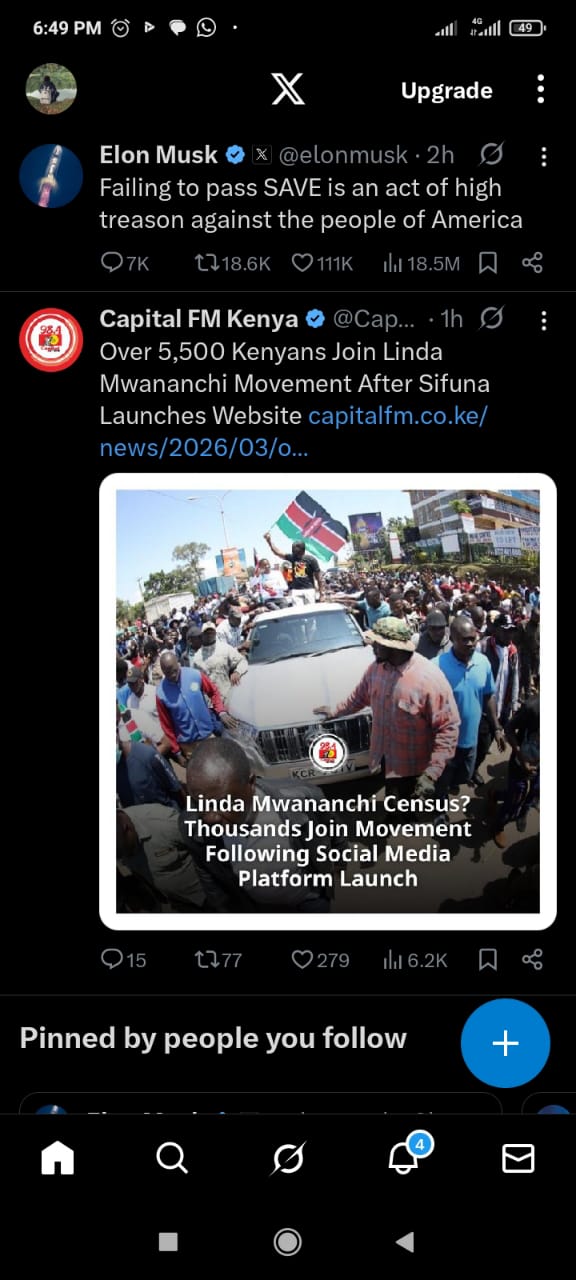Viewport: 576px width, 1280px height.
Task: Open the top-right three-dot overflow menu
Action: pos(540,89)
